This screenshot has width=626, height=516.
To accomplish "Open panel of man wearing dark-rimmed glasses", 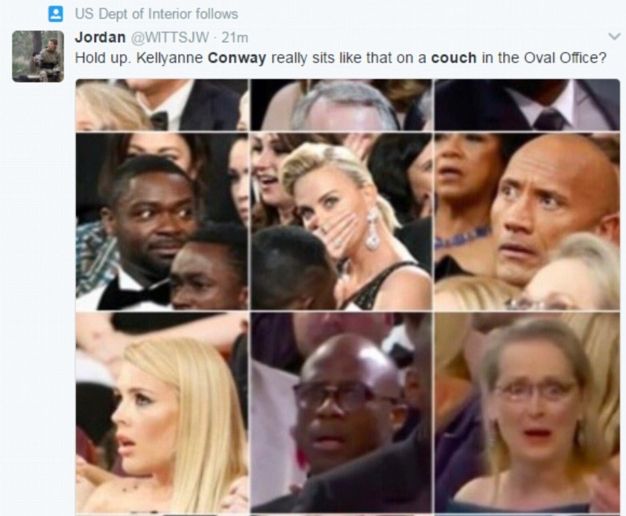I will click(341, 413).
